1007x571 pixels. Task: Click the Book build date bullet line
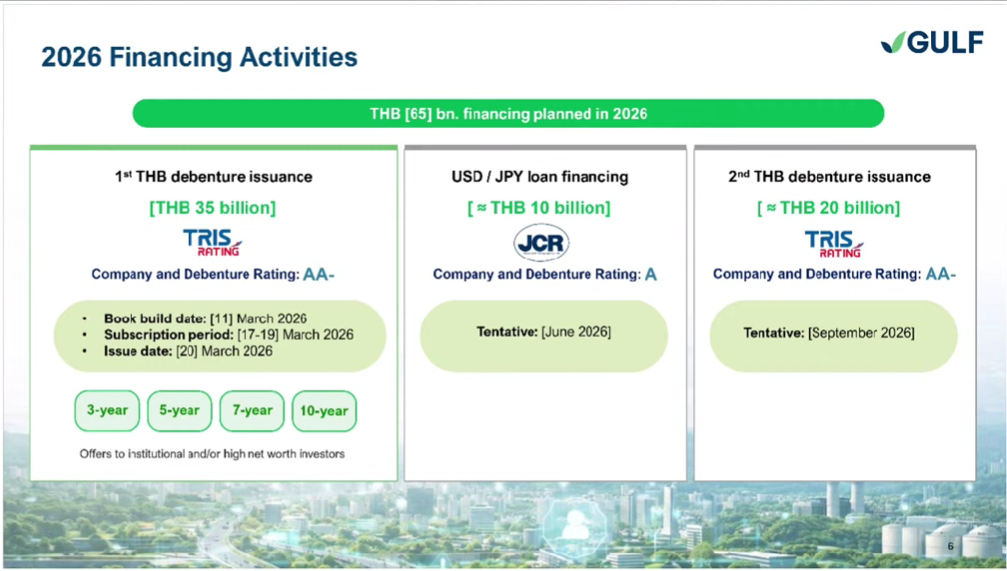[205, 319]
